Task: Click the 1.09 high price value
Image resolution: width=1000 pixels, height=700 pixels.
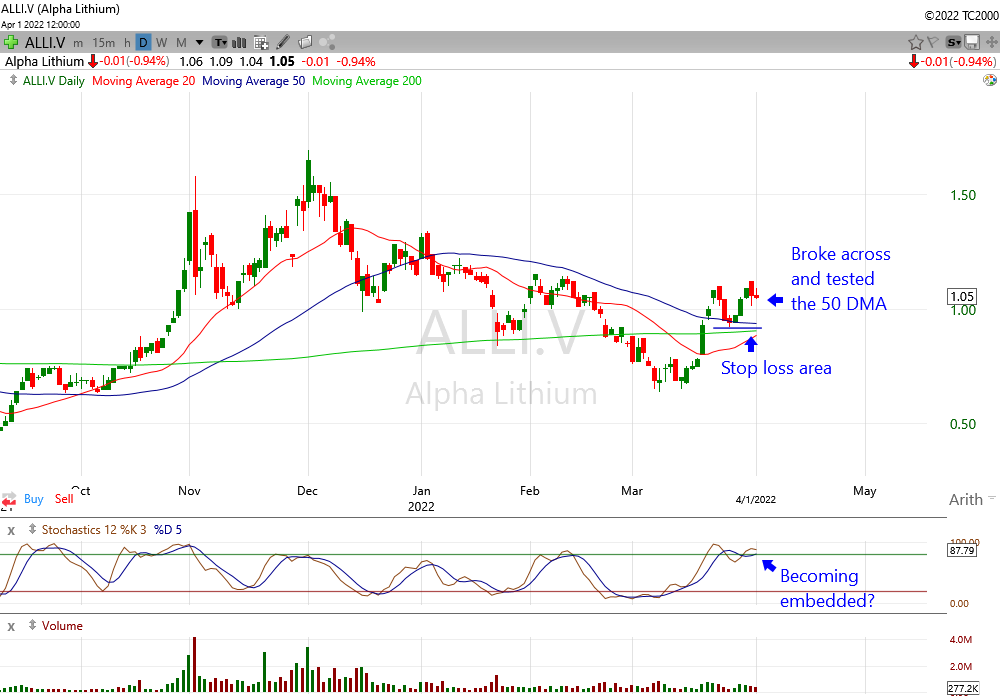Action: (x=221, y=62)
